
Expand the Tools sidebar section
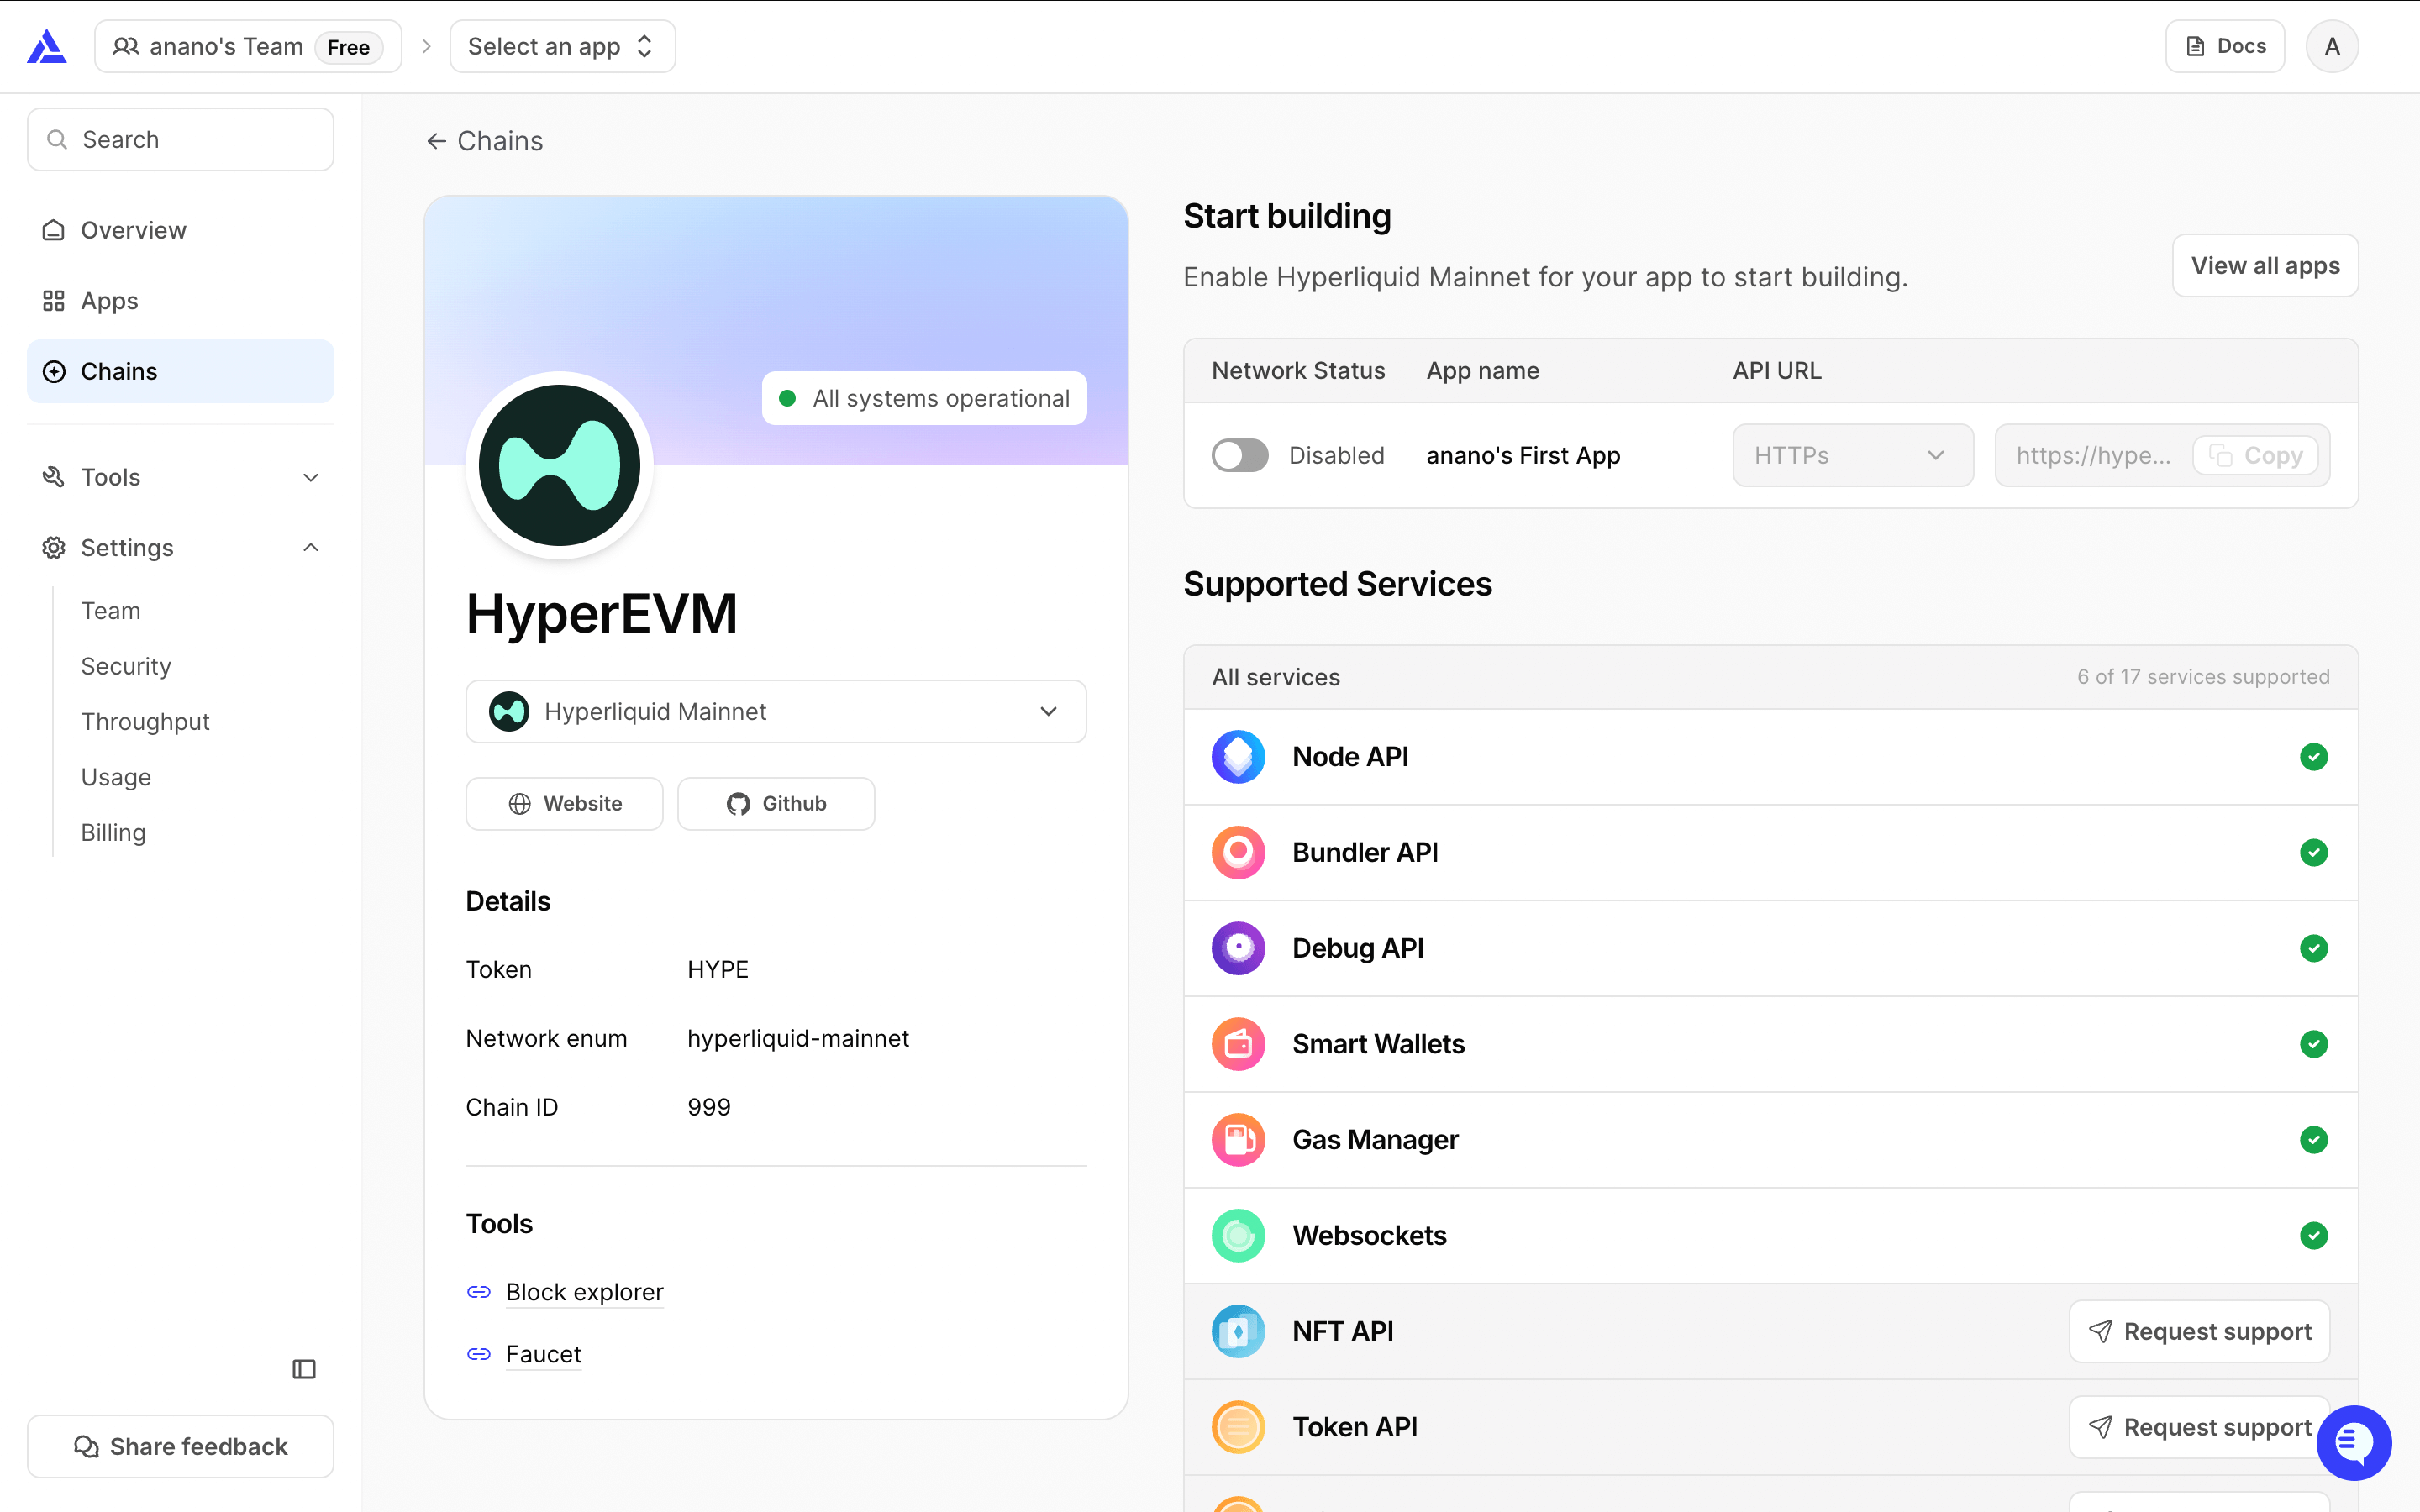tap(180, 477)
